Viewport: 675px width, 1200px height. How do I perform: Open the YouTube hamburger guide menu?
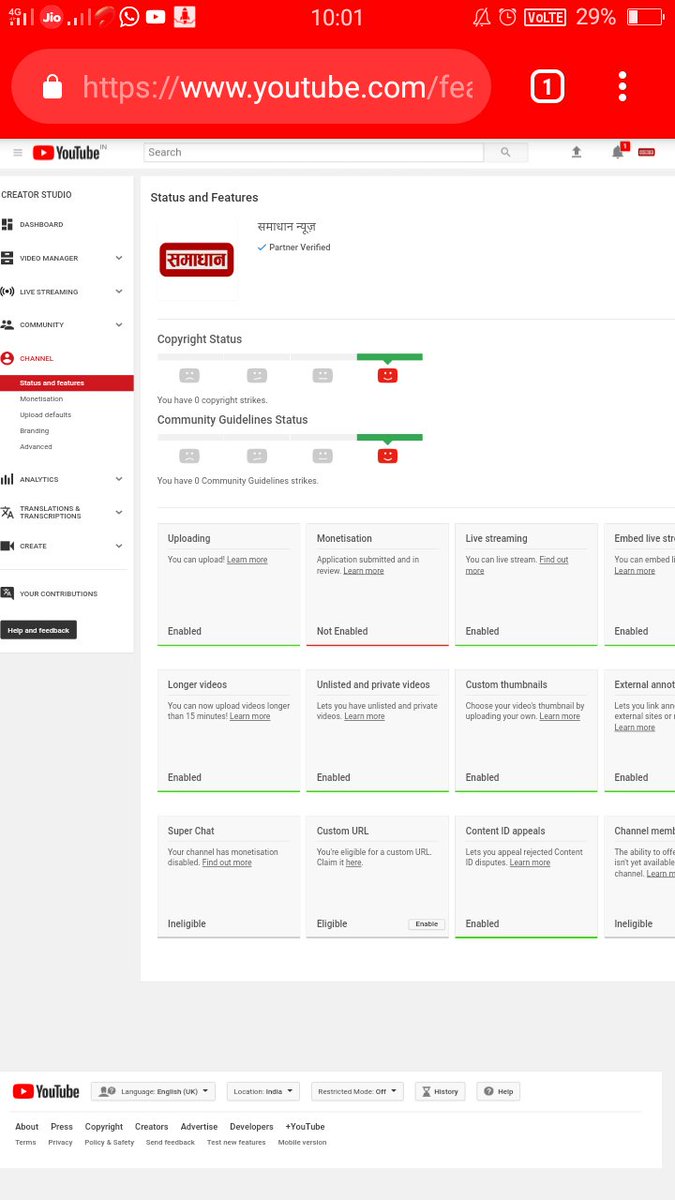click(x=17, y=152)
